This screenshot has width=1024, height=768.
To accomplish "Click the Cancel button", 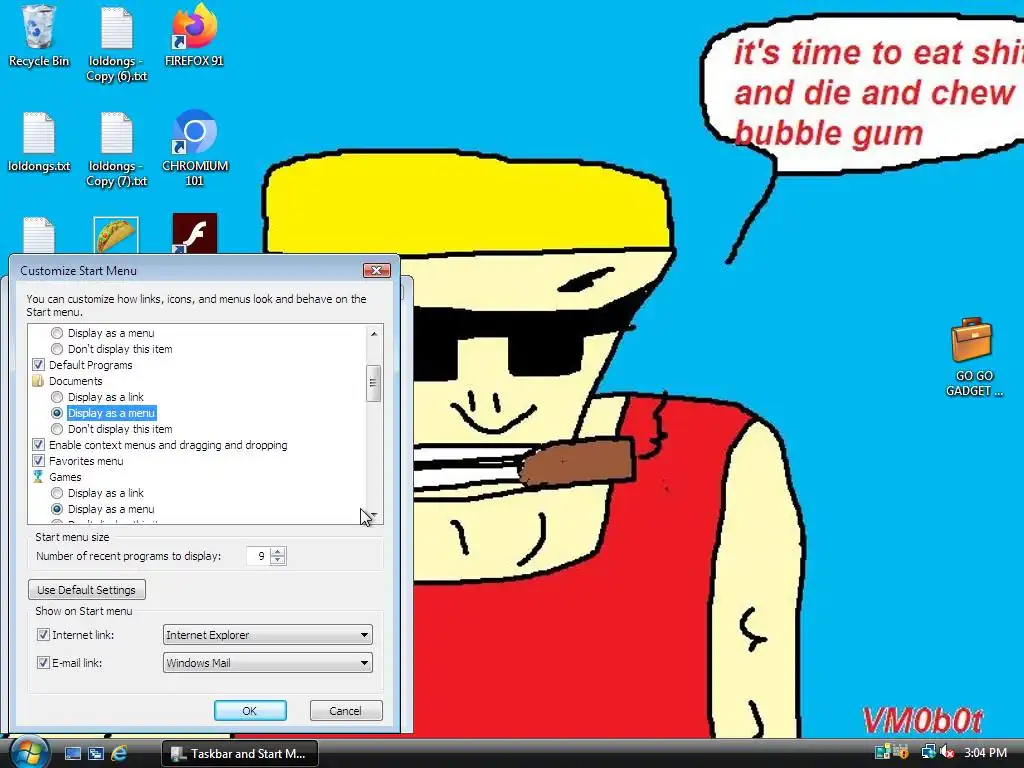I will pos(345,711).
